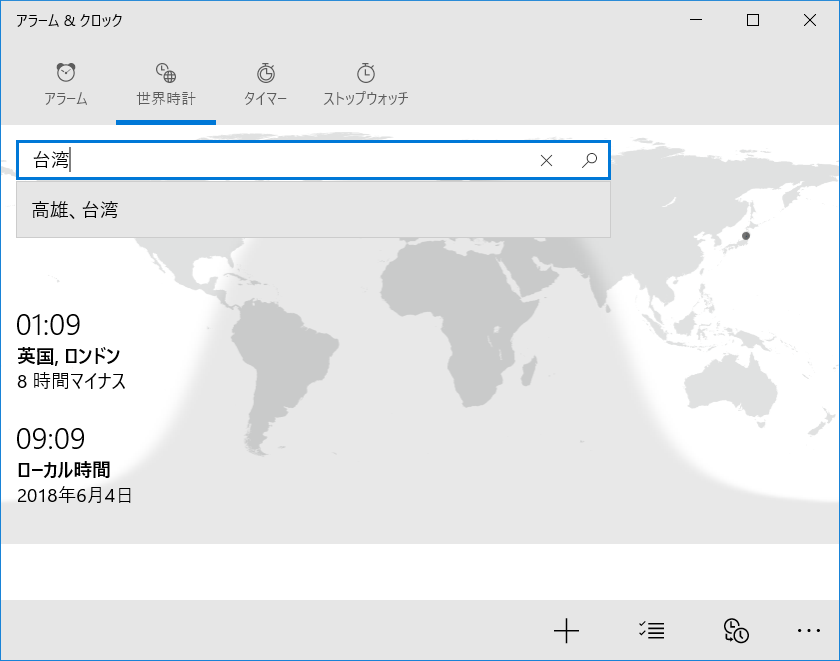The height and width of the screenshot is (661, 840).
Task: Open the See more ellipsis menu
Action: [x=806, y=630]
